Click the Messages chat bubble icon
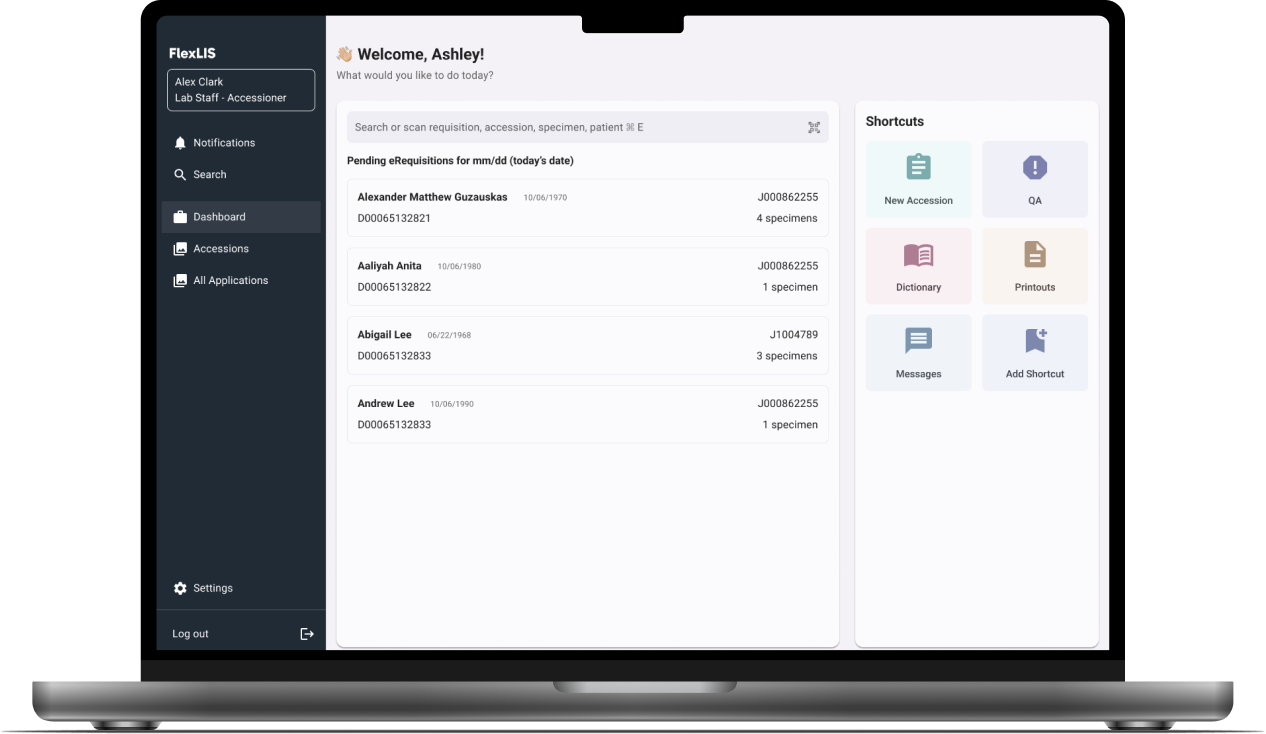1266x734 pixels. 918,341
